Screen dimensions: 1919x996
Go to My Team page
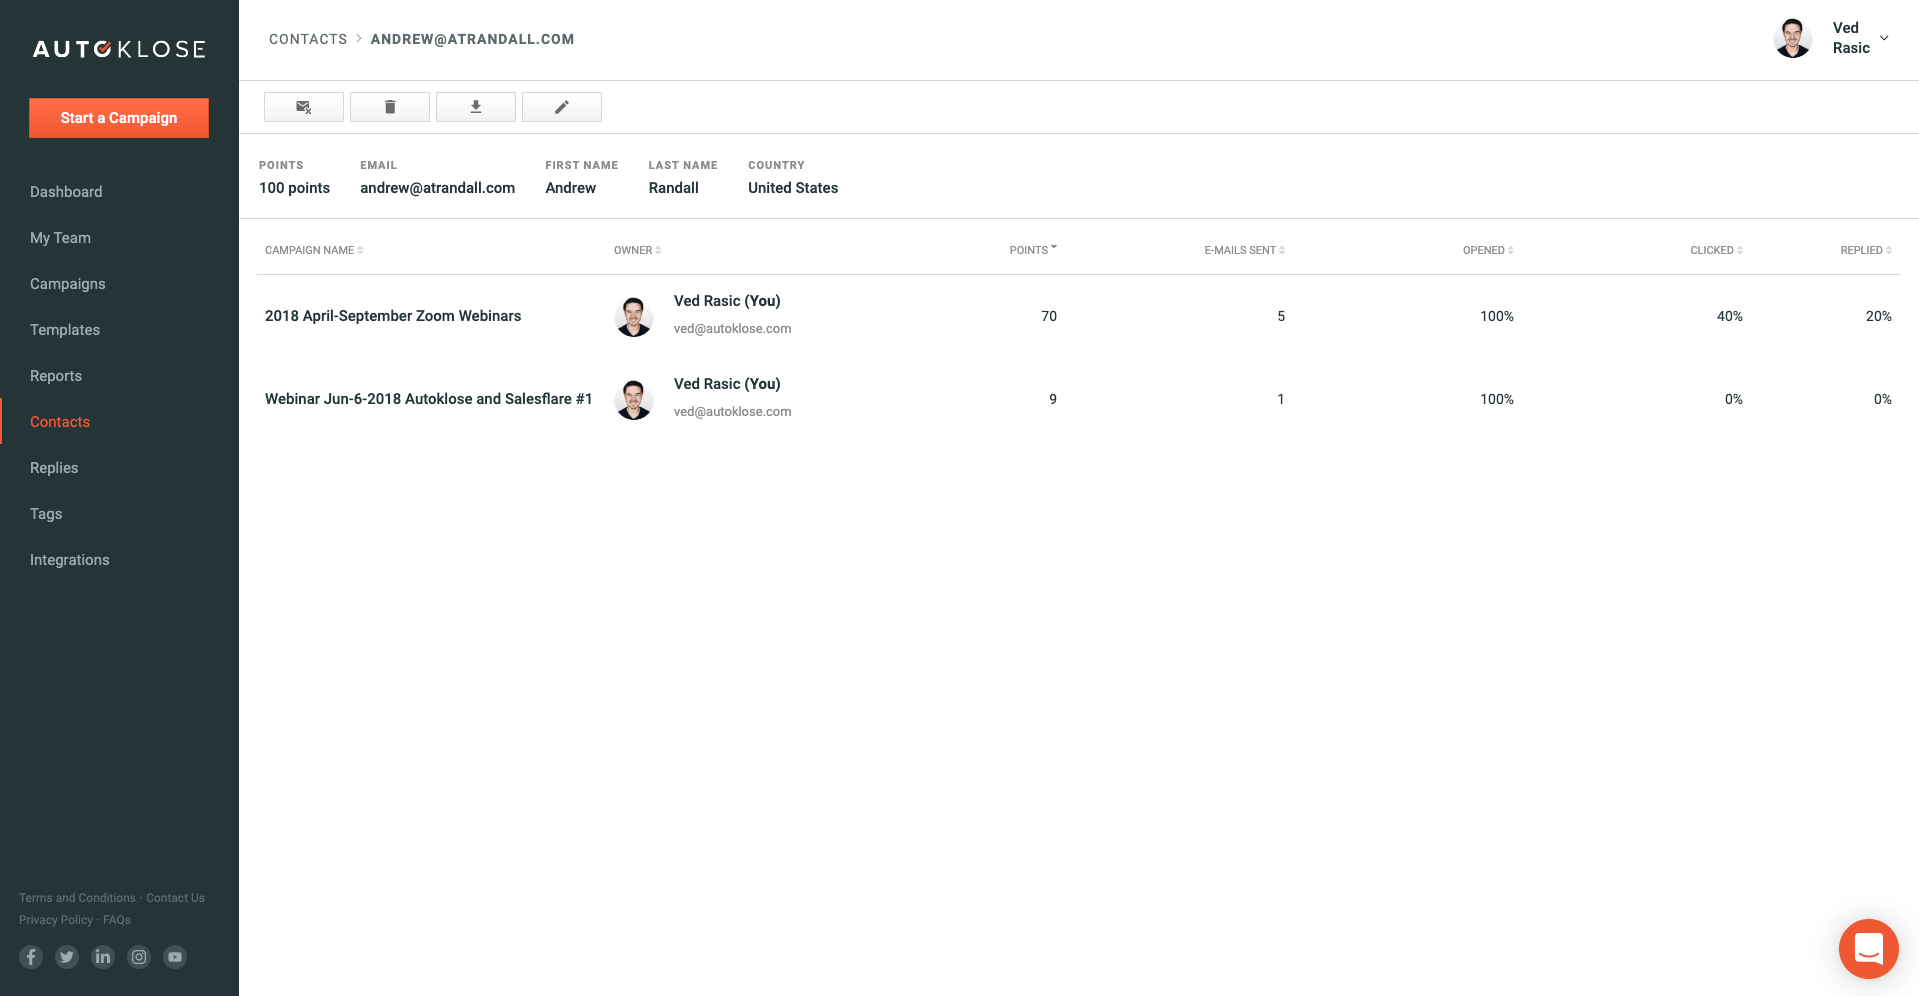coord(60,238)
